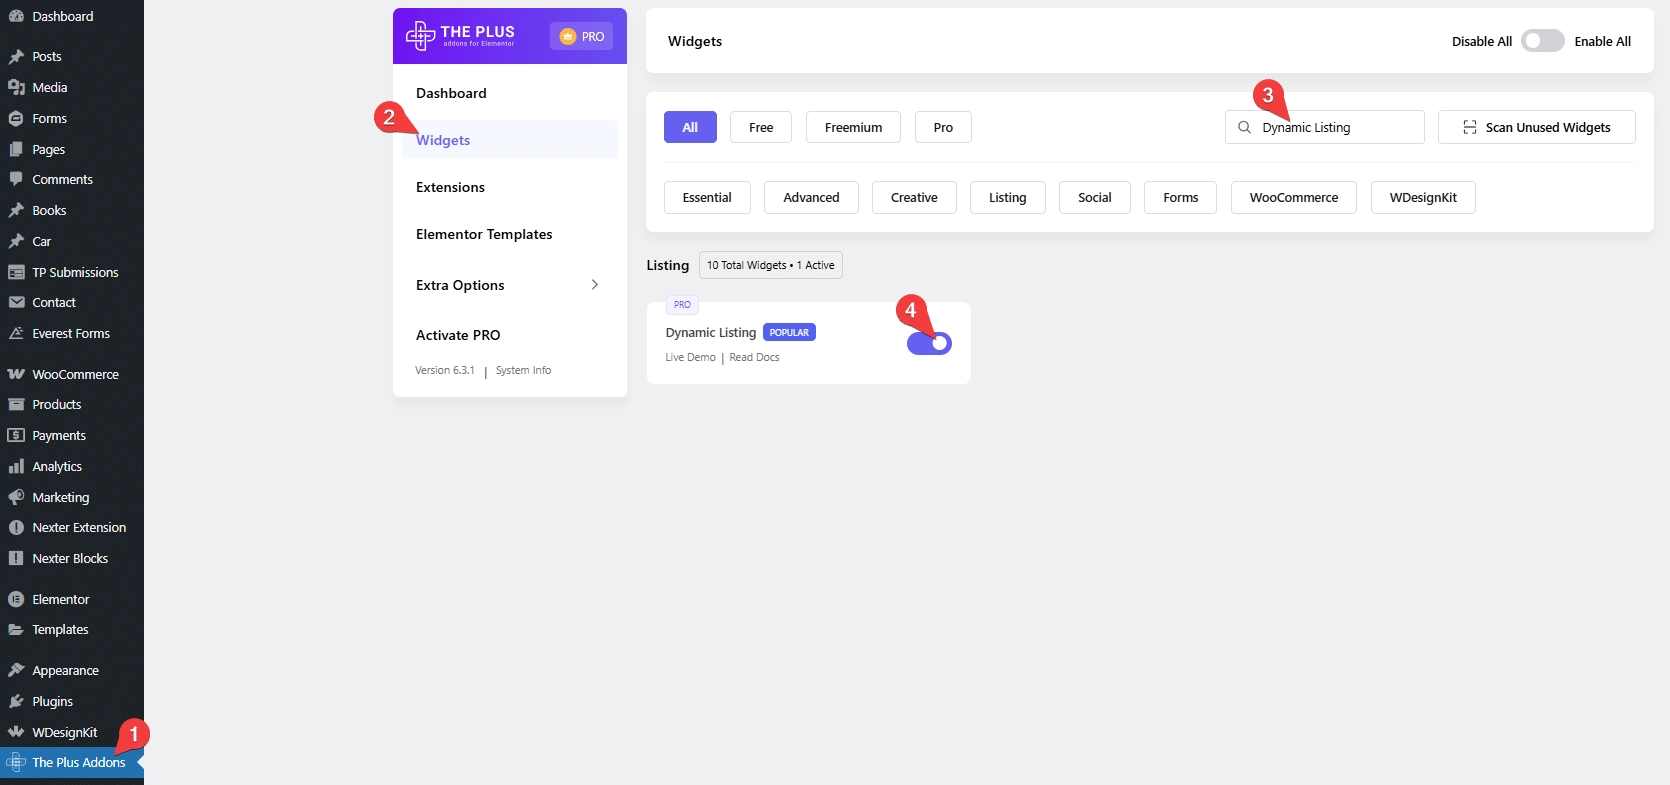This screenshot has width=1670, height=785.
Task: Click the search magnifier icon in widget search
Action: 1244,127
